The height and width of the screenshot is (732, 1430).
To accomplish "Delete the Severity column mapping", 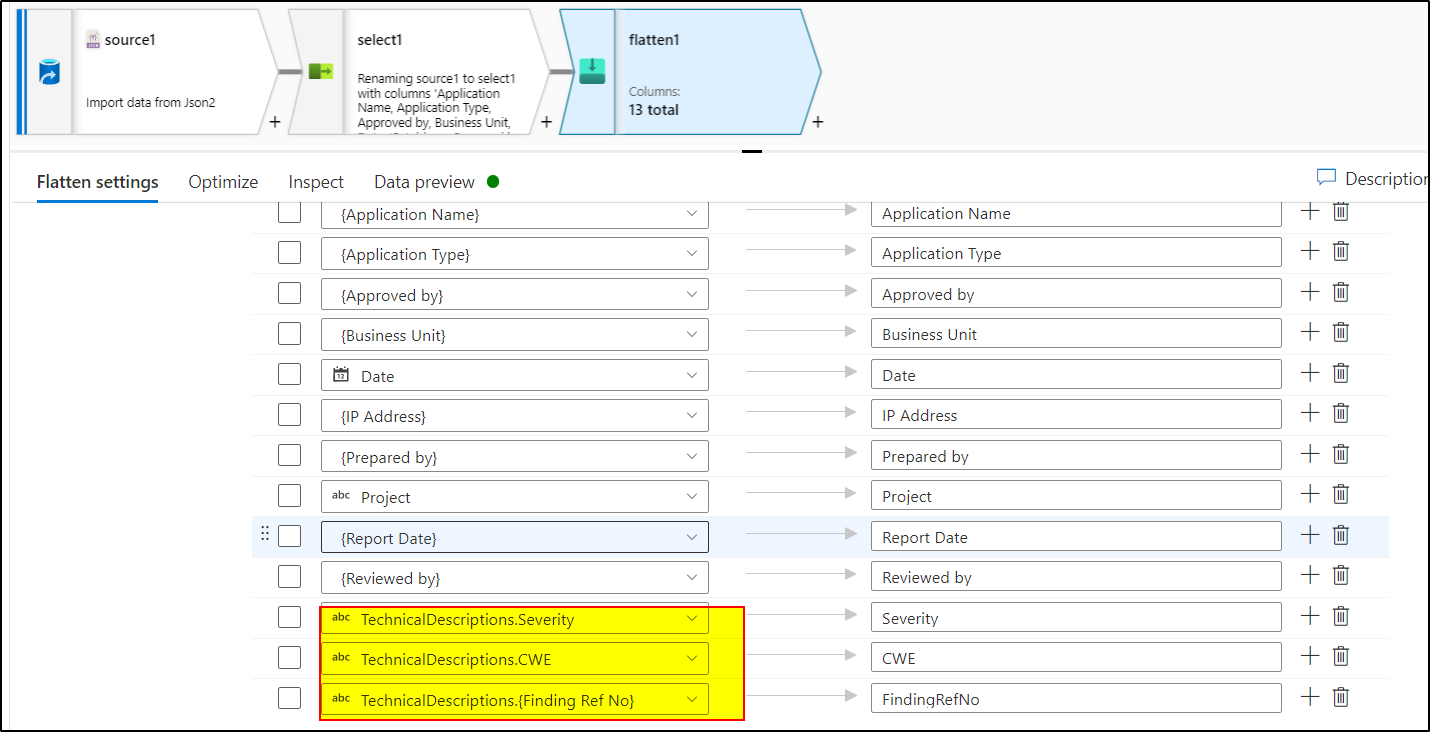I will 1340,616.
